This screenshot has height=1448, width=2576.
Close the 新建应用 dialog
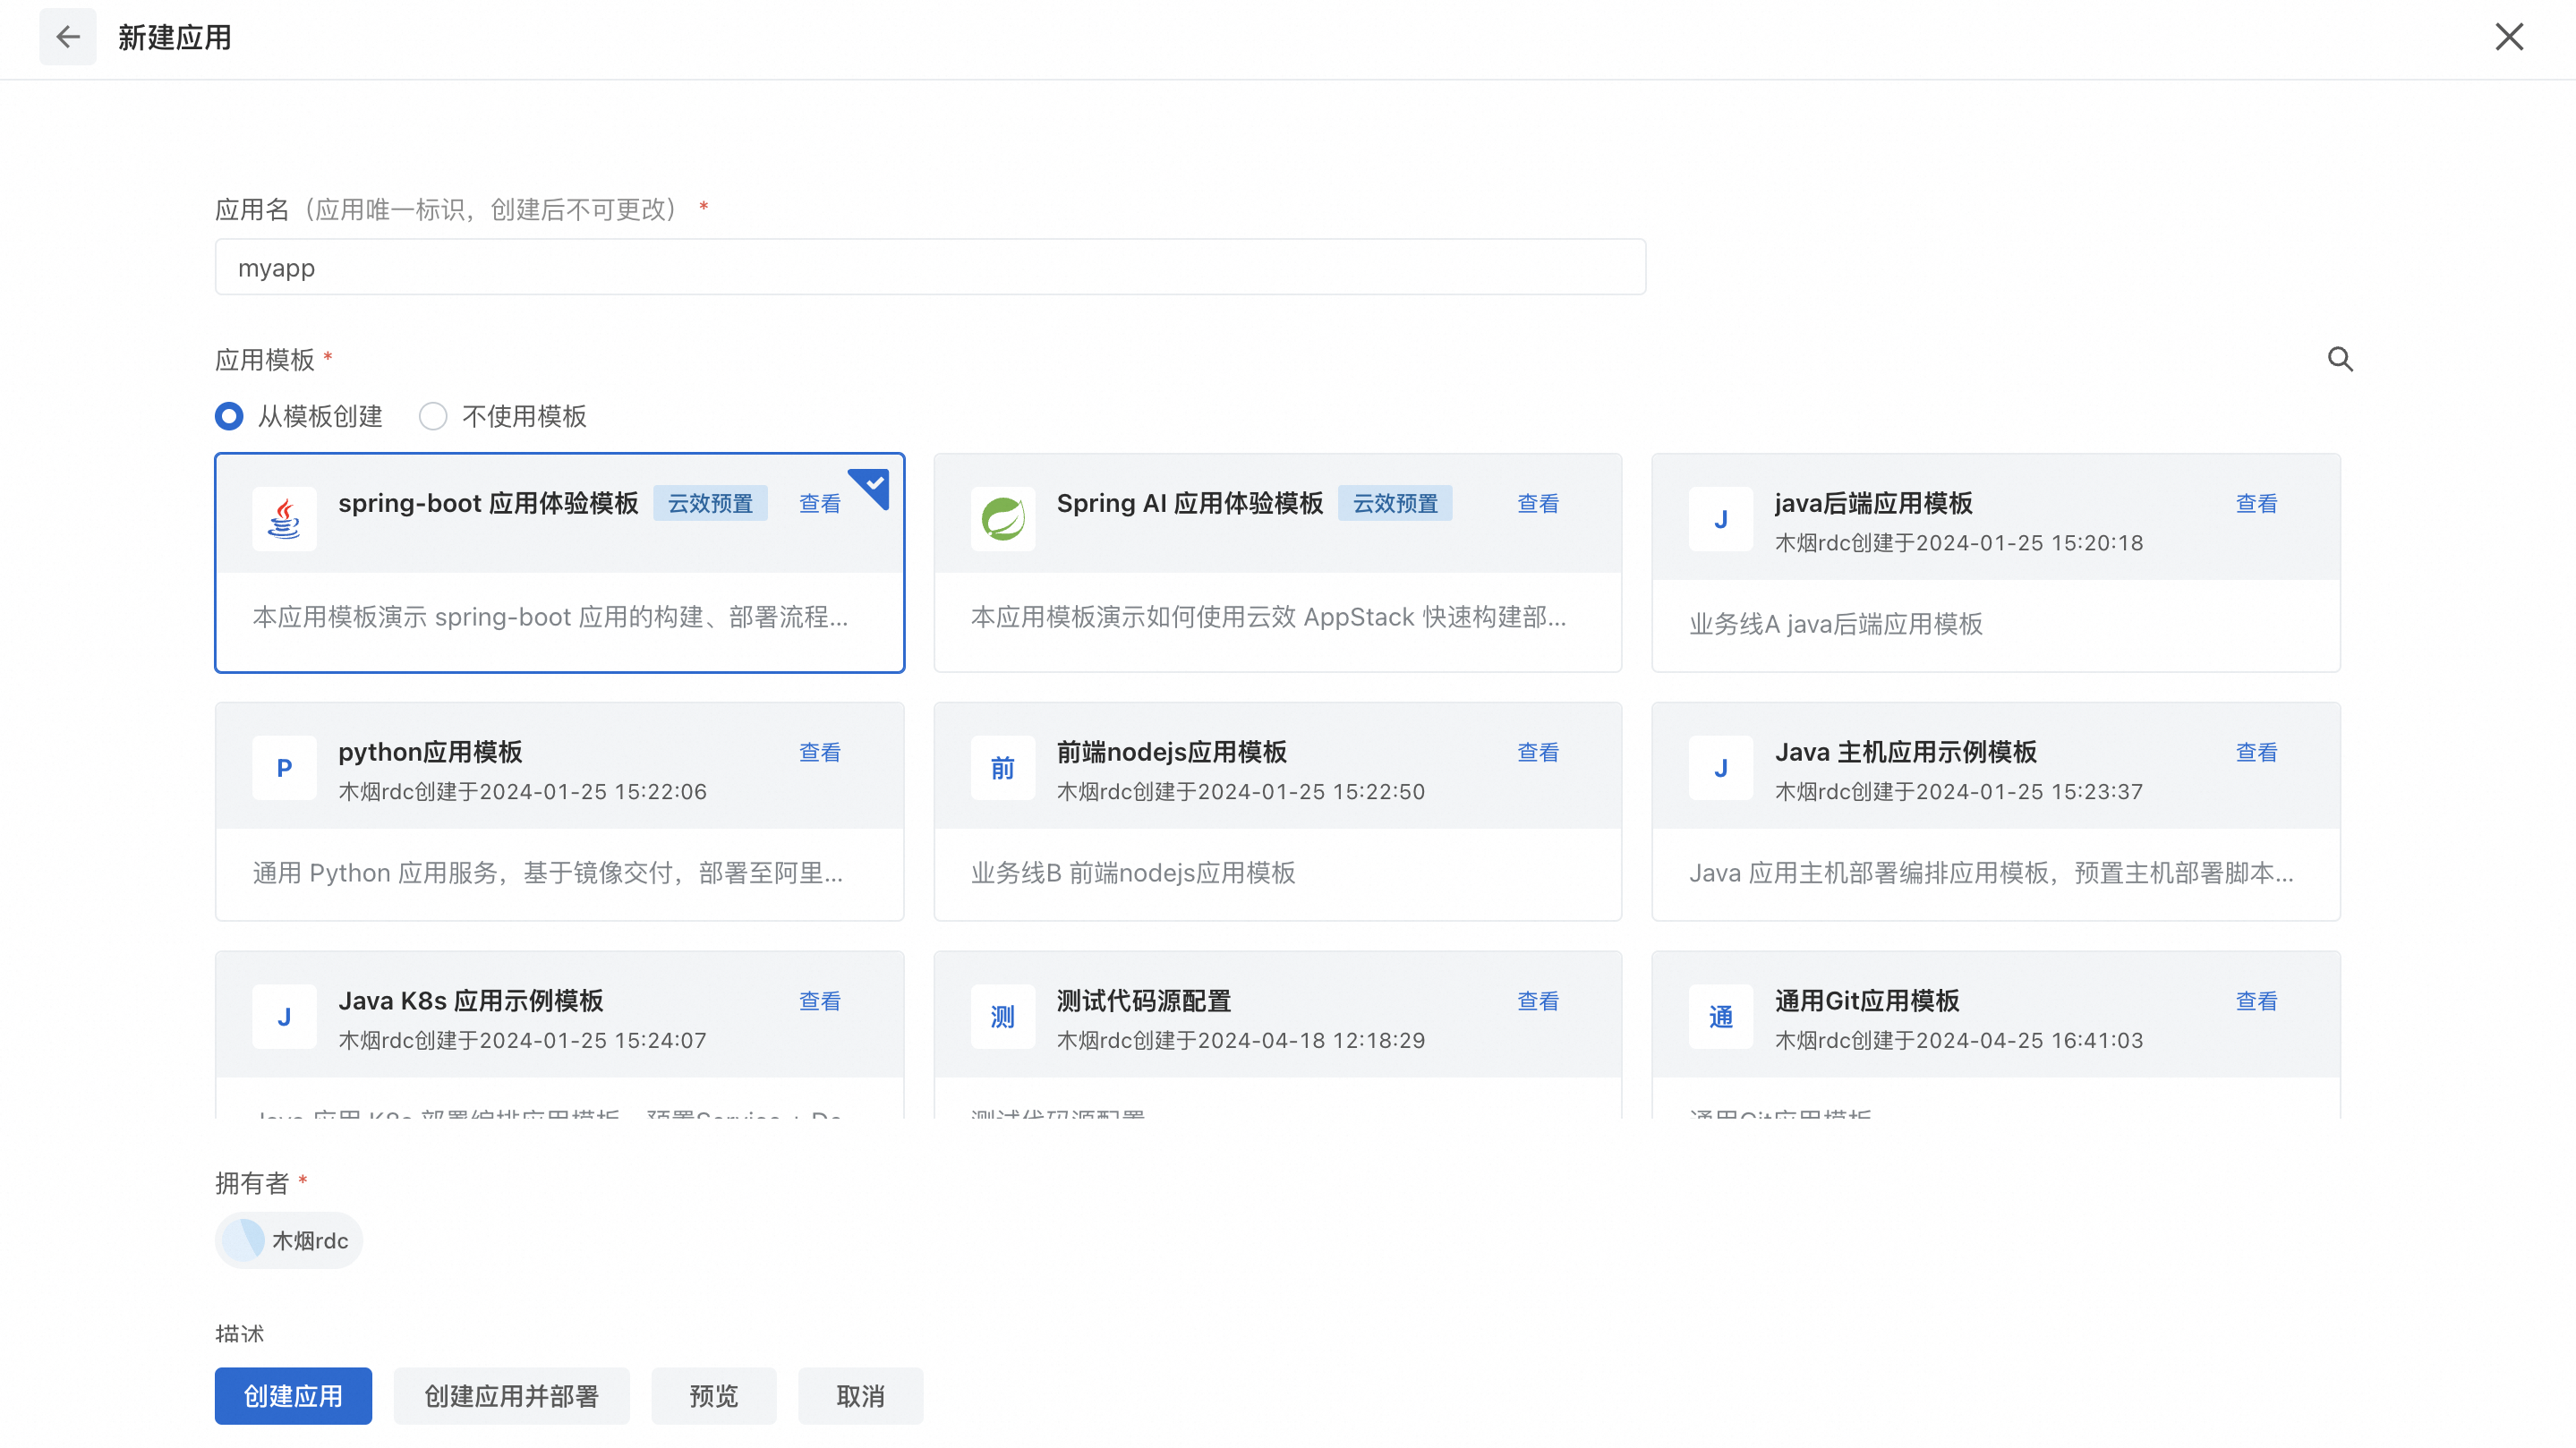(x=2508, y=37)
